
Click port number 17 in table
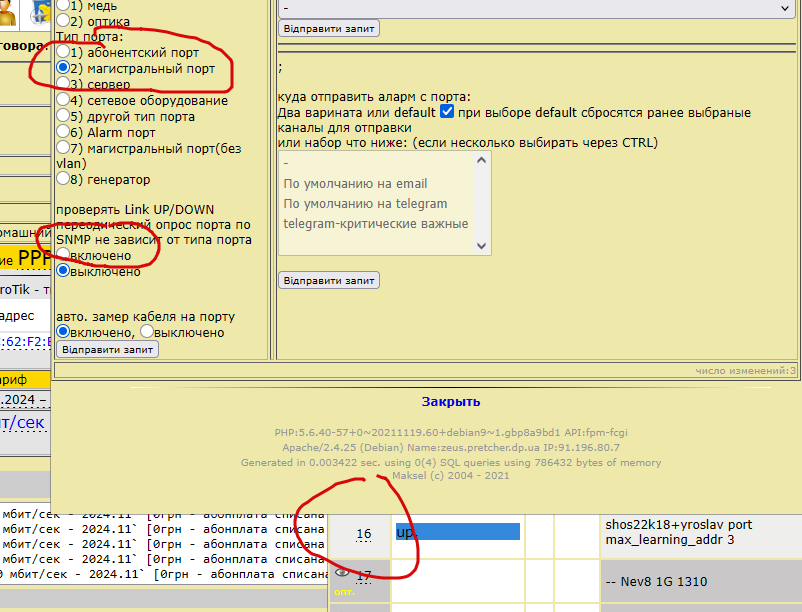[364, 576]
